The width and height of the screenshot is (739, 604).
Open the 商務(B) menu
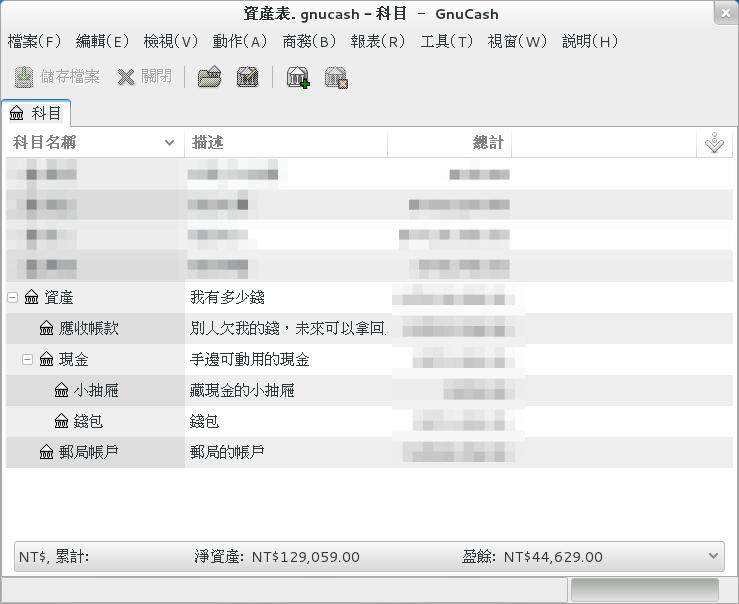(309, 41)
